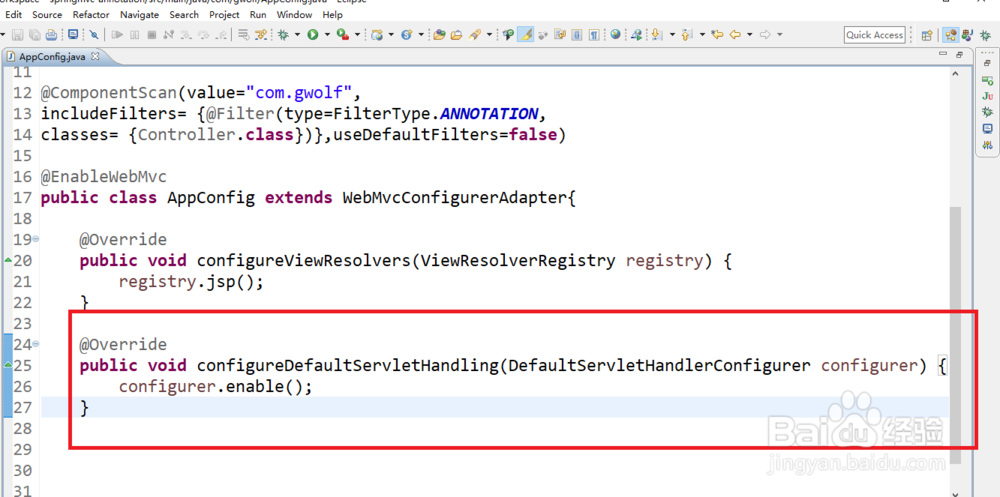This screenshot has height=497, width=1000.
Task: Click the Resume debug icon
Action: click(x=117, y=35)
